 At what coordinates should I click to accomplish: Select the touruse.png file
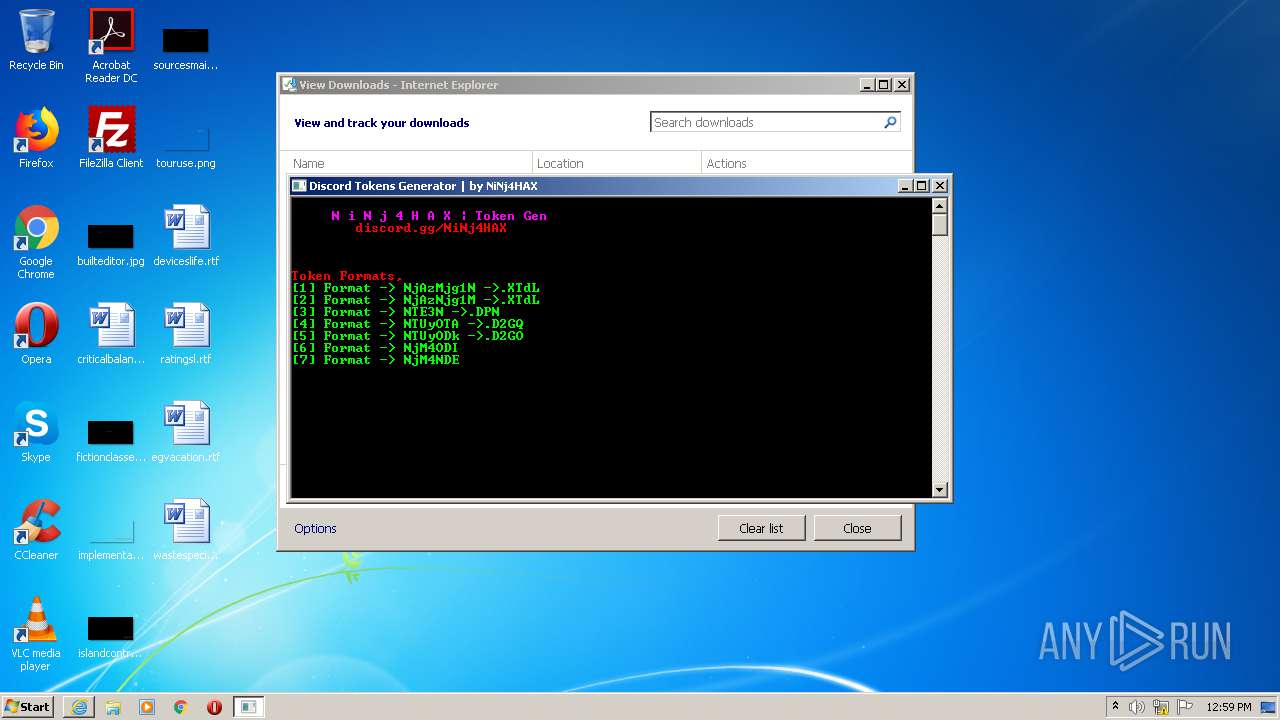click(185, 145)
